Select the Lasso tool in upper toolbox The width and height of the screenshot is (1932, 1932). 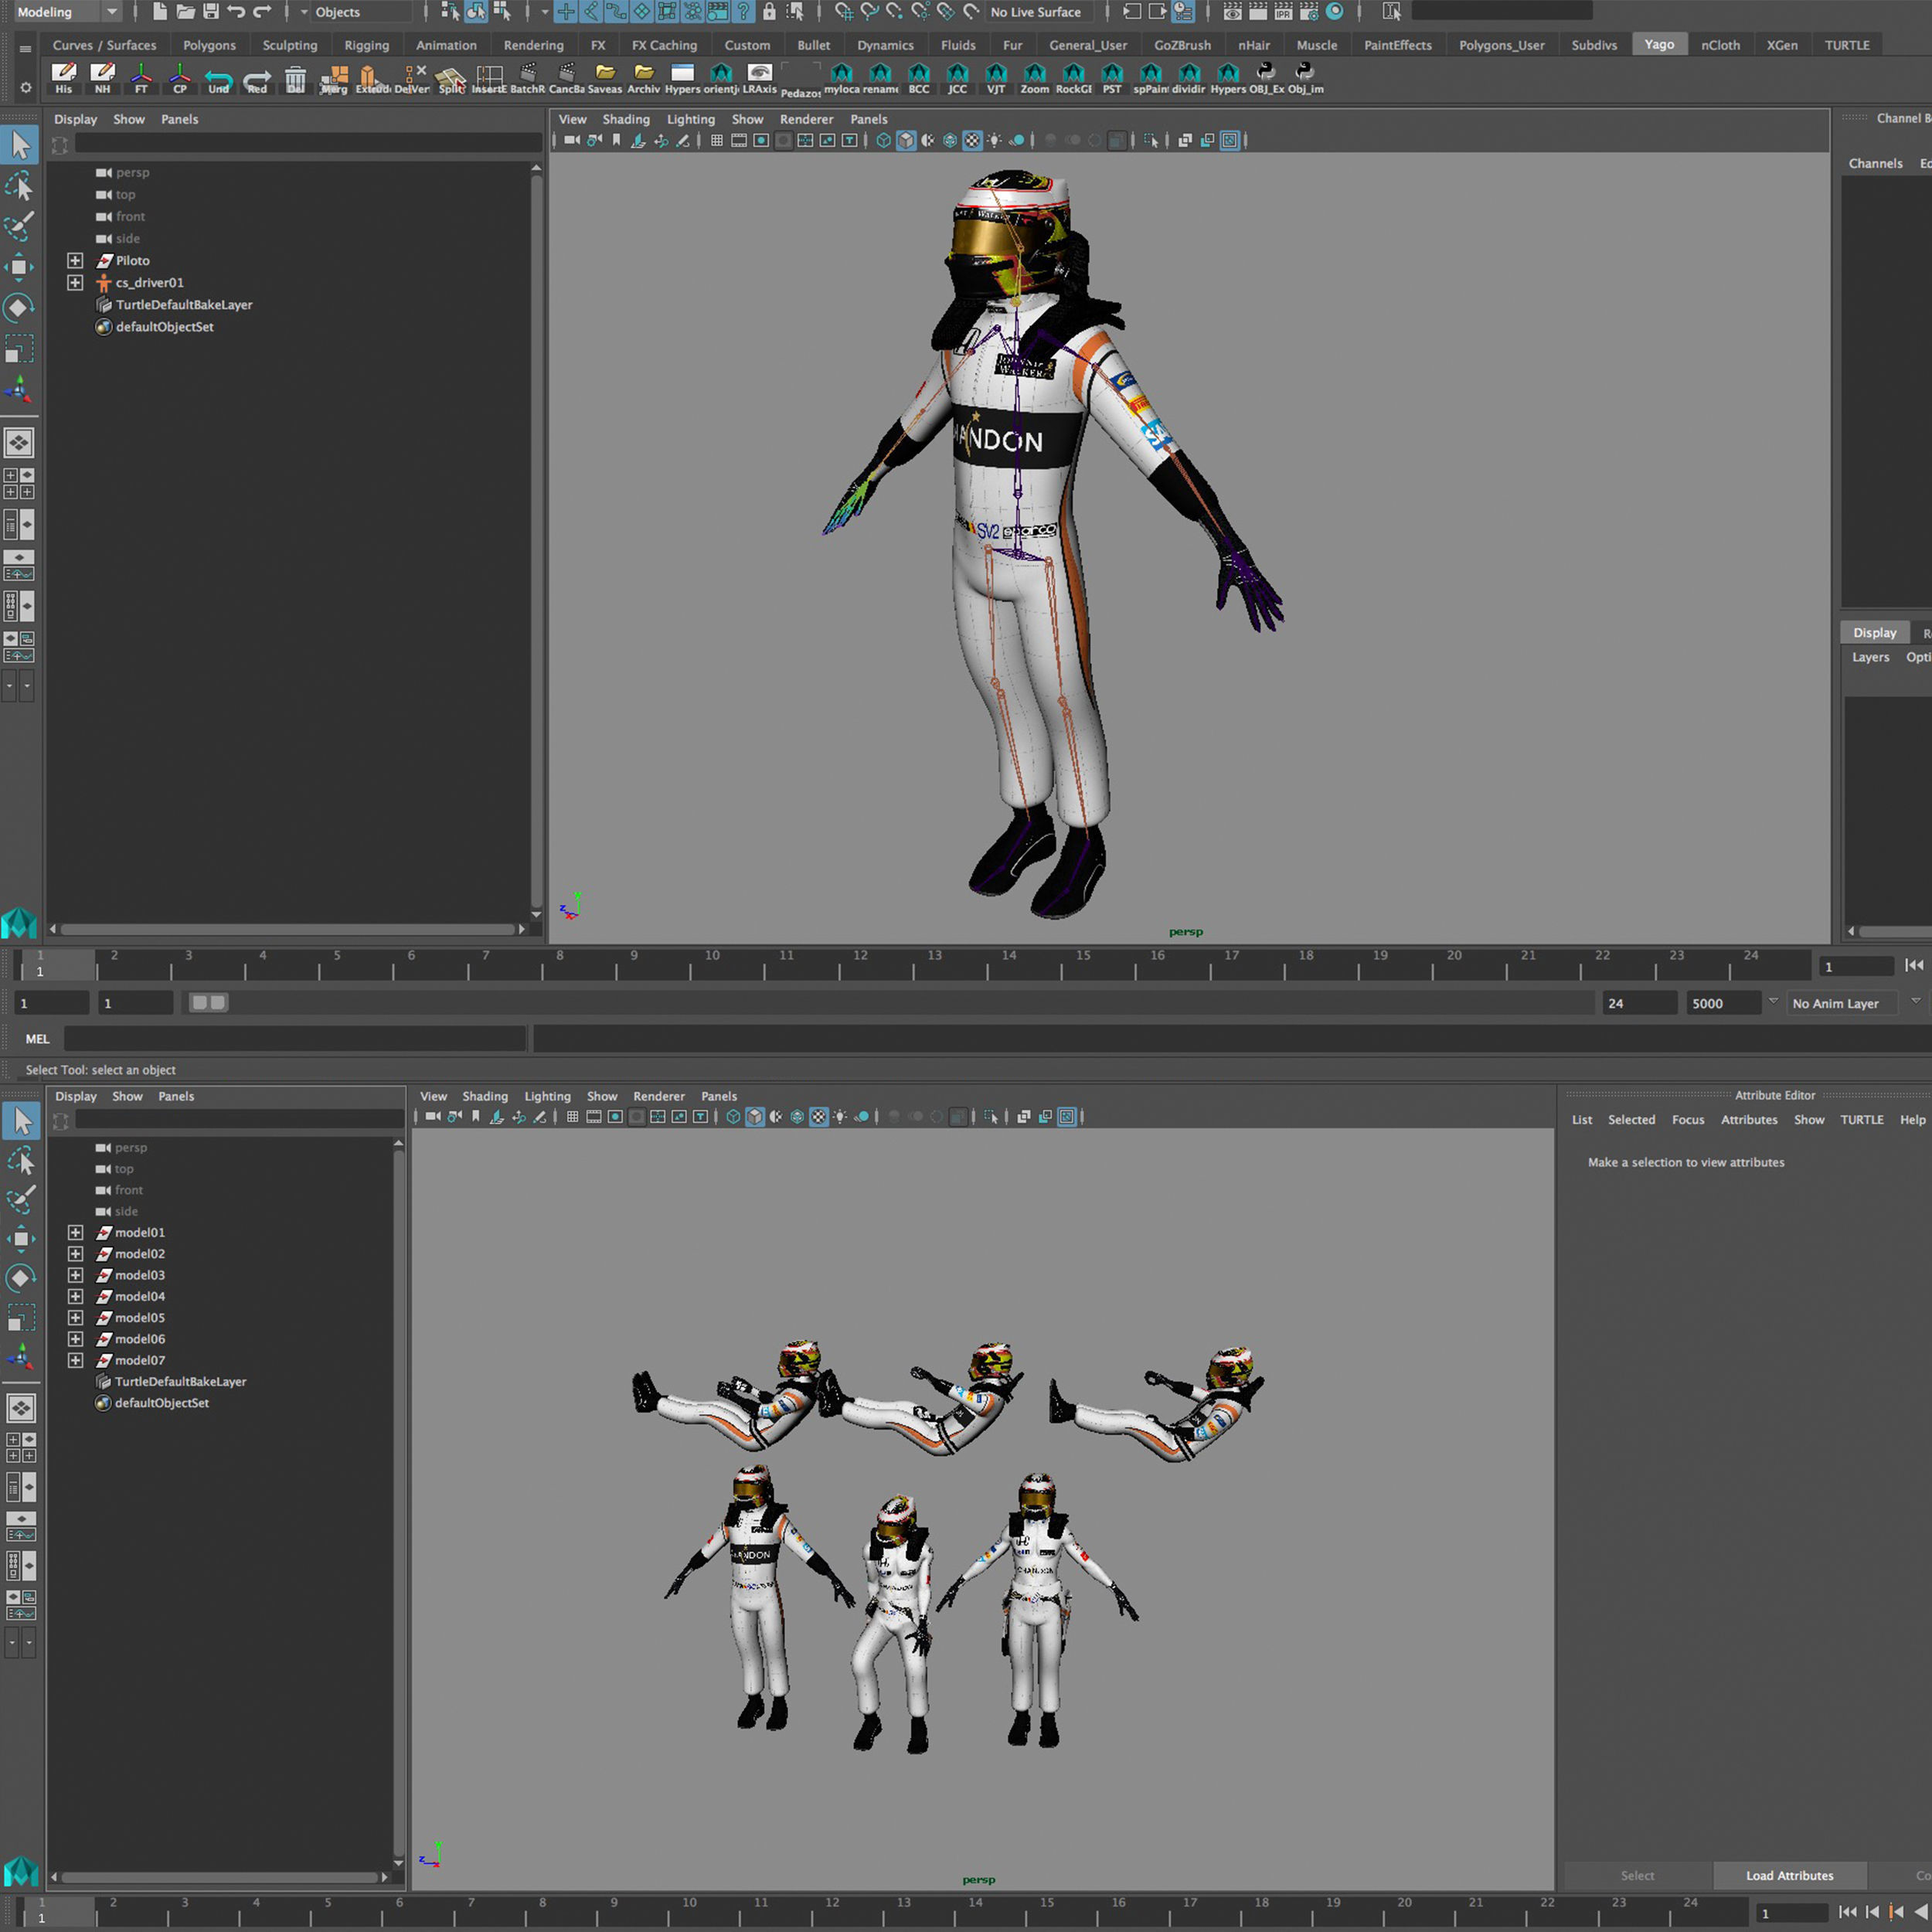click(x=19, y=186)
